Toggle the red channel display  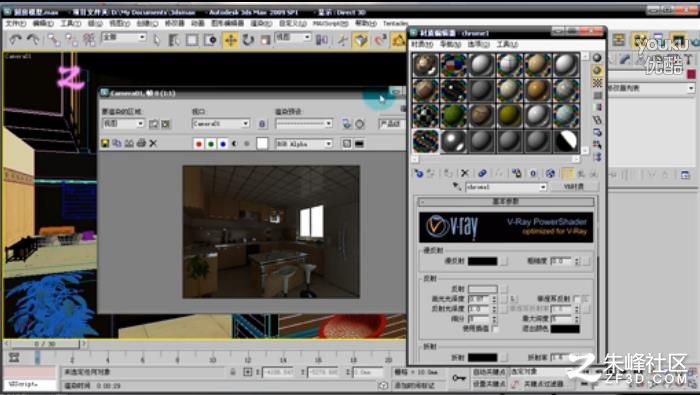click(x=199, y=144)
